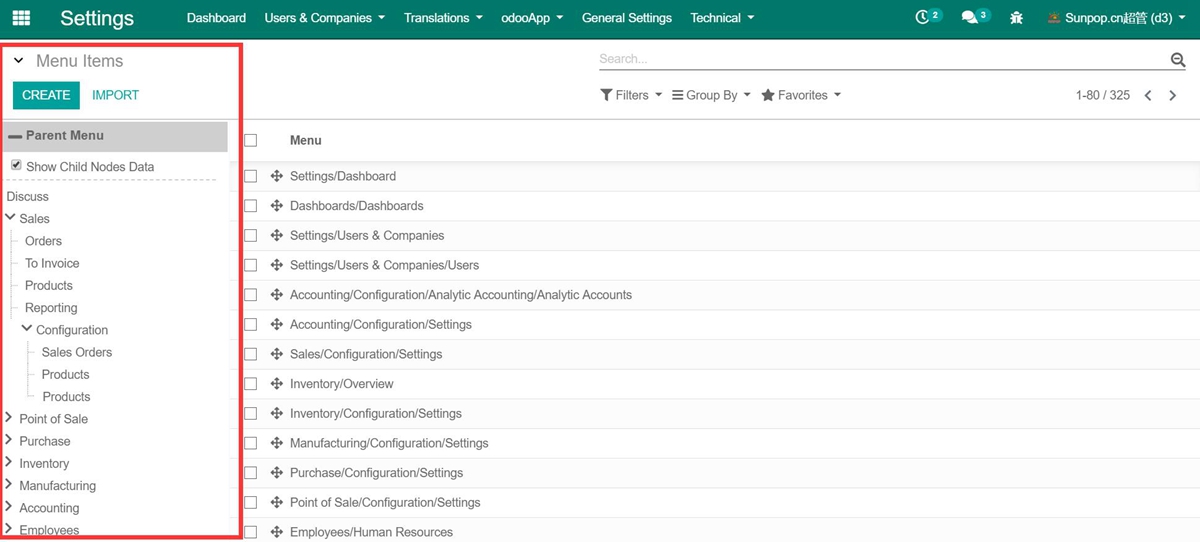Click the IMPORT button

tap(115, 95)
